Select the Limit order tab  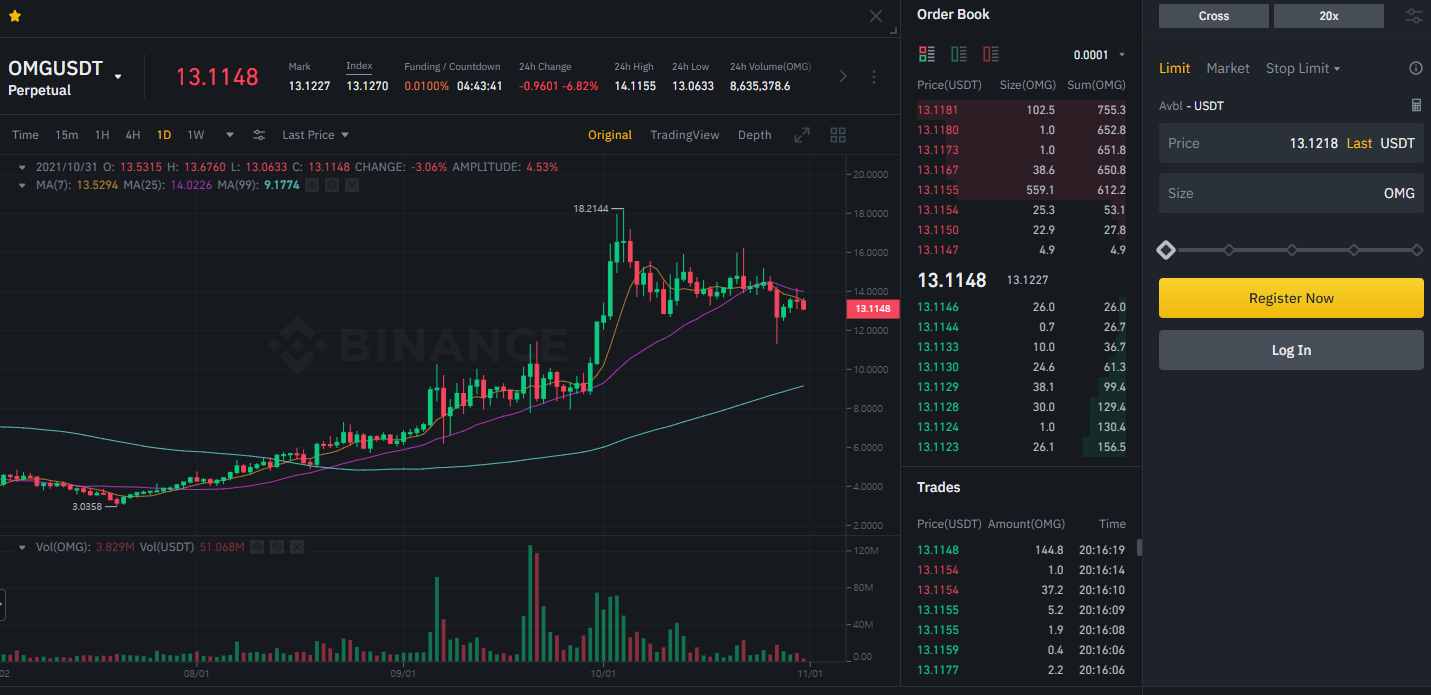tap(1175, 68)
